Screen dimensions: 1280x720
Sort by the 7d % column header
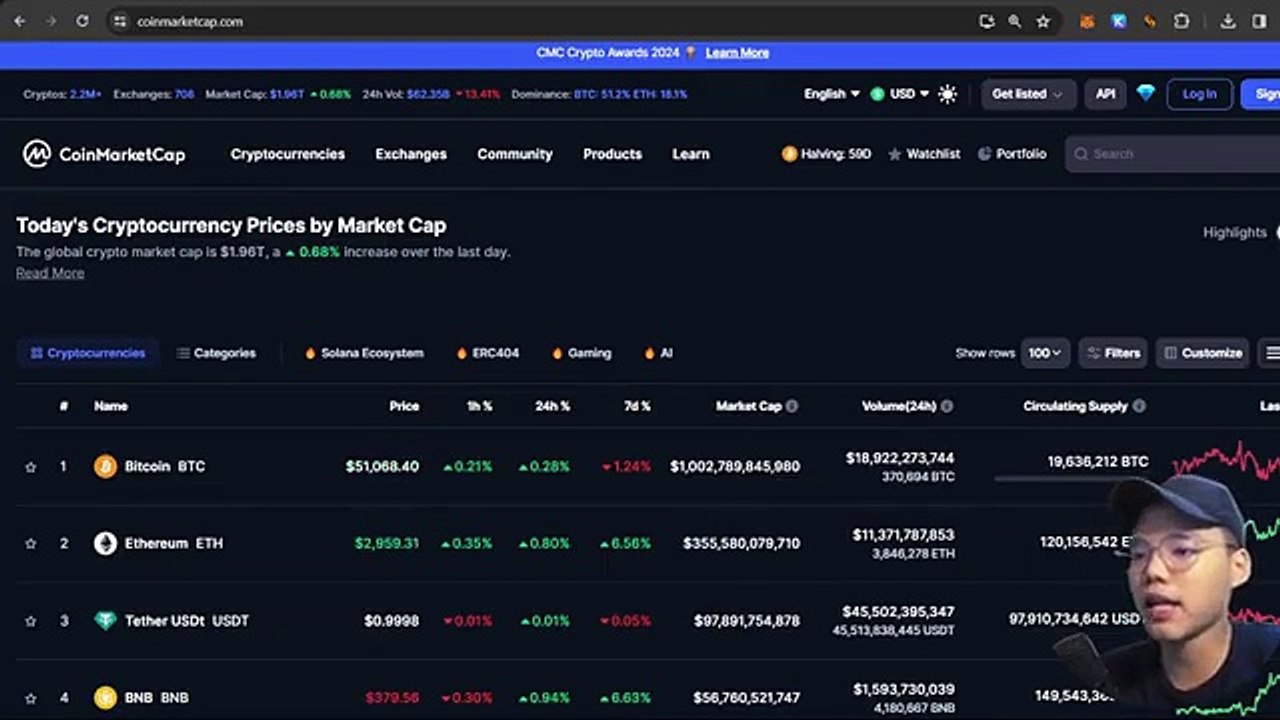pyautogui.click(x=637, y=406)
